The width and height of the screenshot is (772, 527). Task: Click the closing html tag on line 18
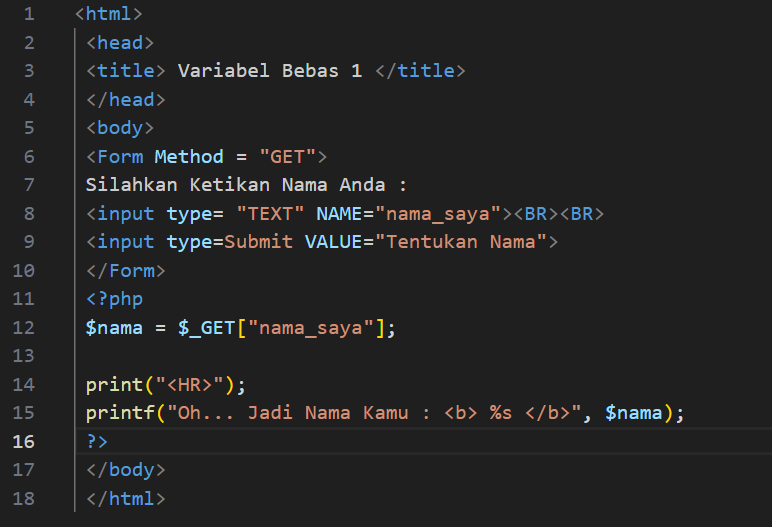pos(126,498)
